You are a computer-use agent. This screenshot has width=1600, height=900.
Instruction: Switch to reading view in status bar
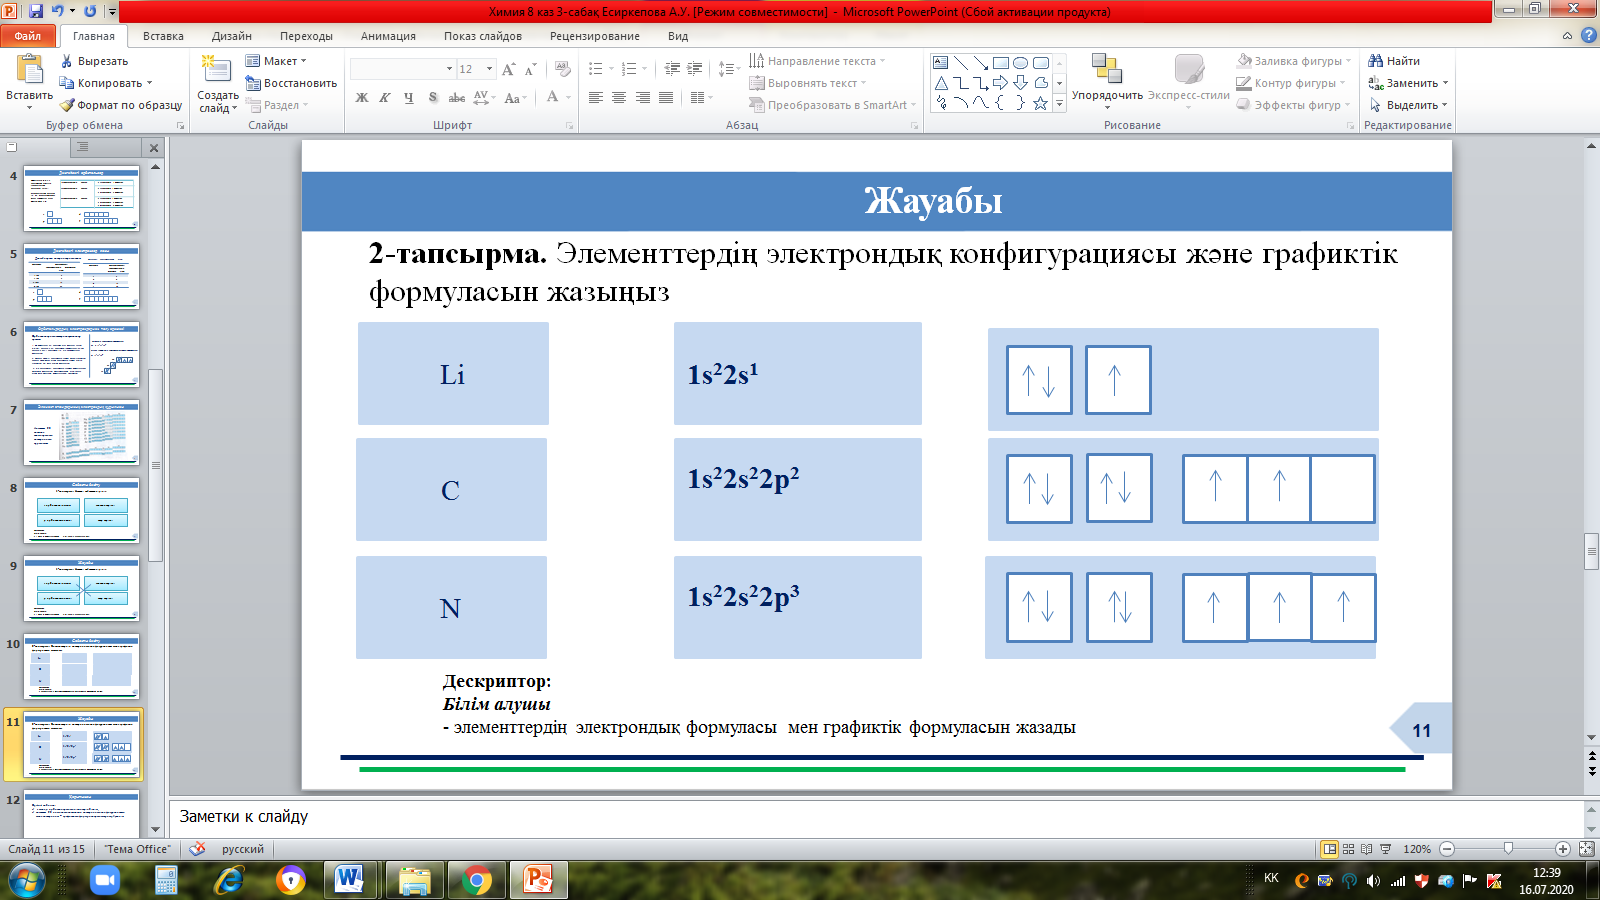click(1367, 849)
